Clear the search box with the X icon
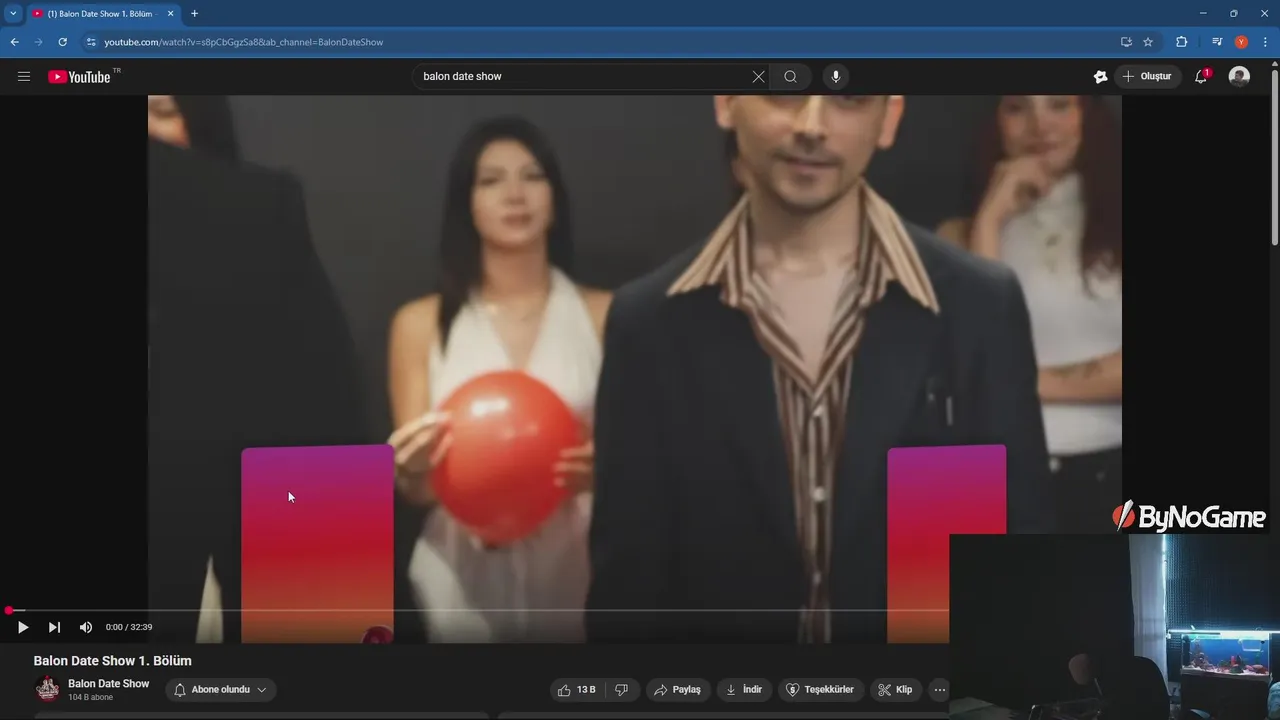The width and height of the screenshot is (1280, 720). (x=759, y=77)
